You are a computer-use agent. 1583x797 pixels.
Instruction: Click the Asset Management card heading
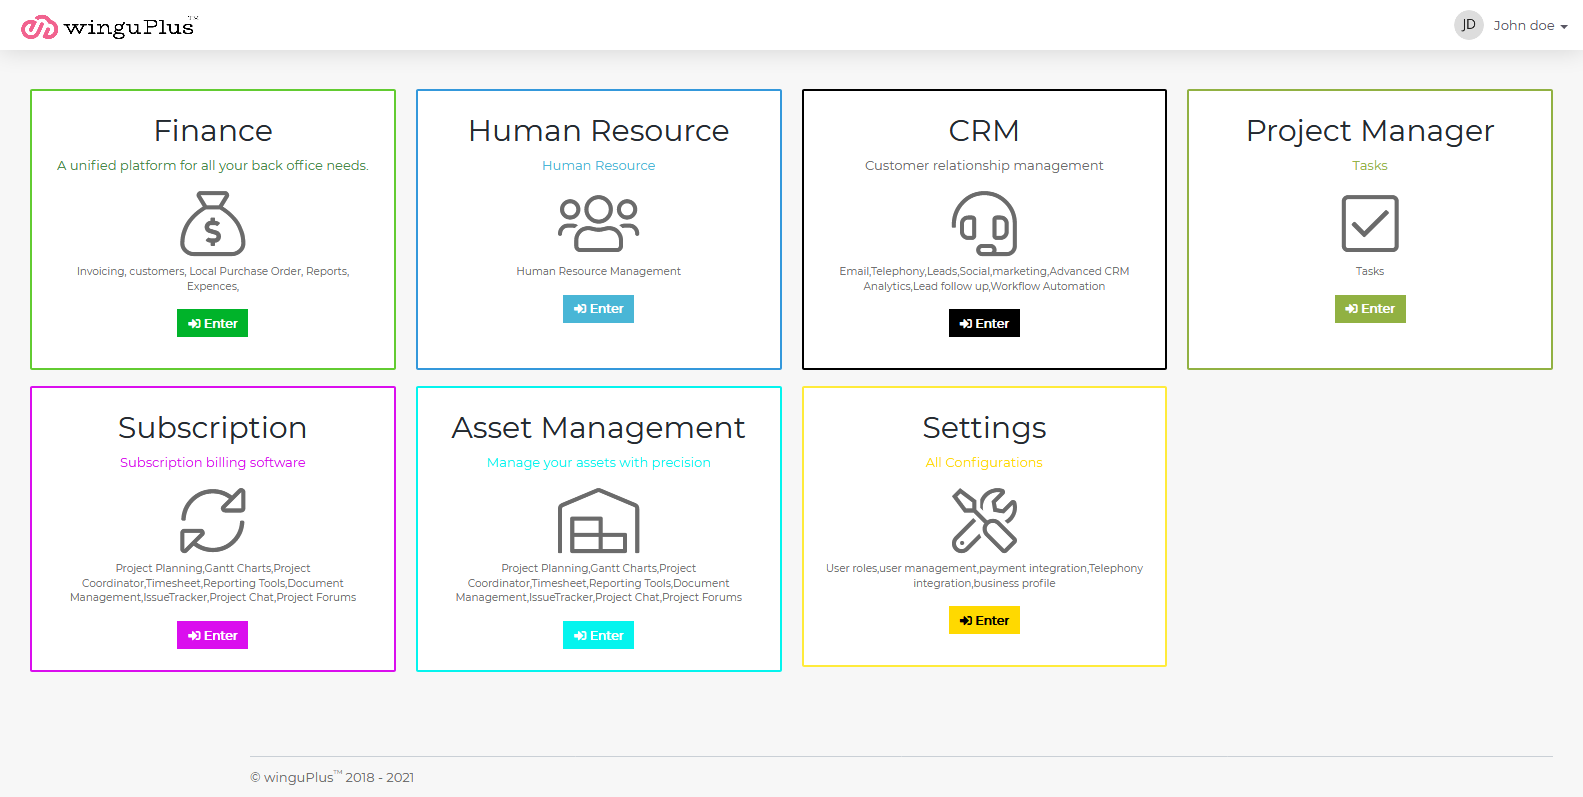click(598, 428)
